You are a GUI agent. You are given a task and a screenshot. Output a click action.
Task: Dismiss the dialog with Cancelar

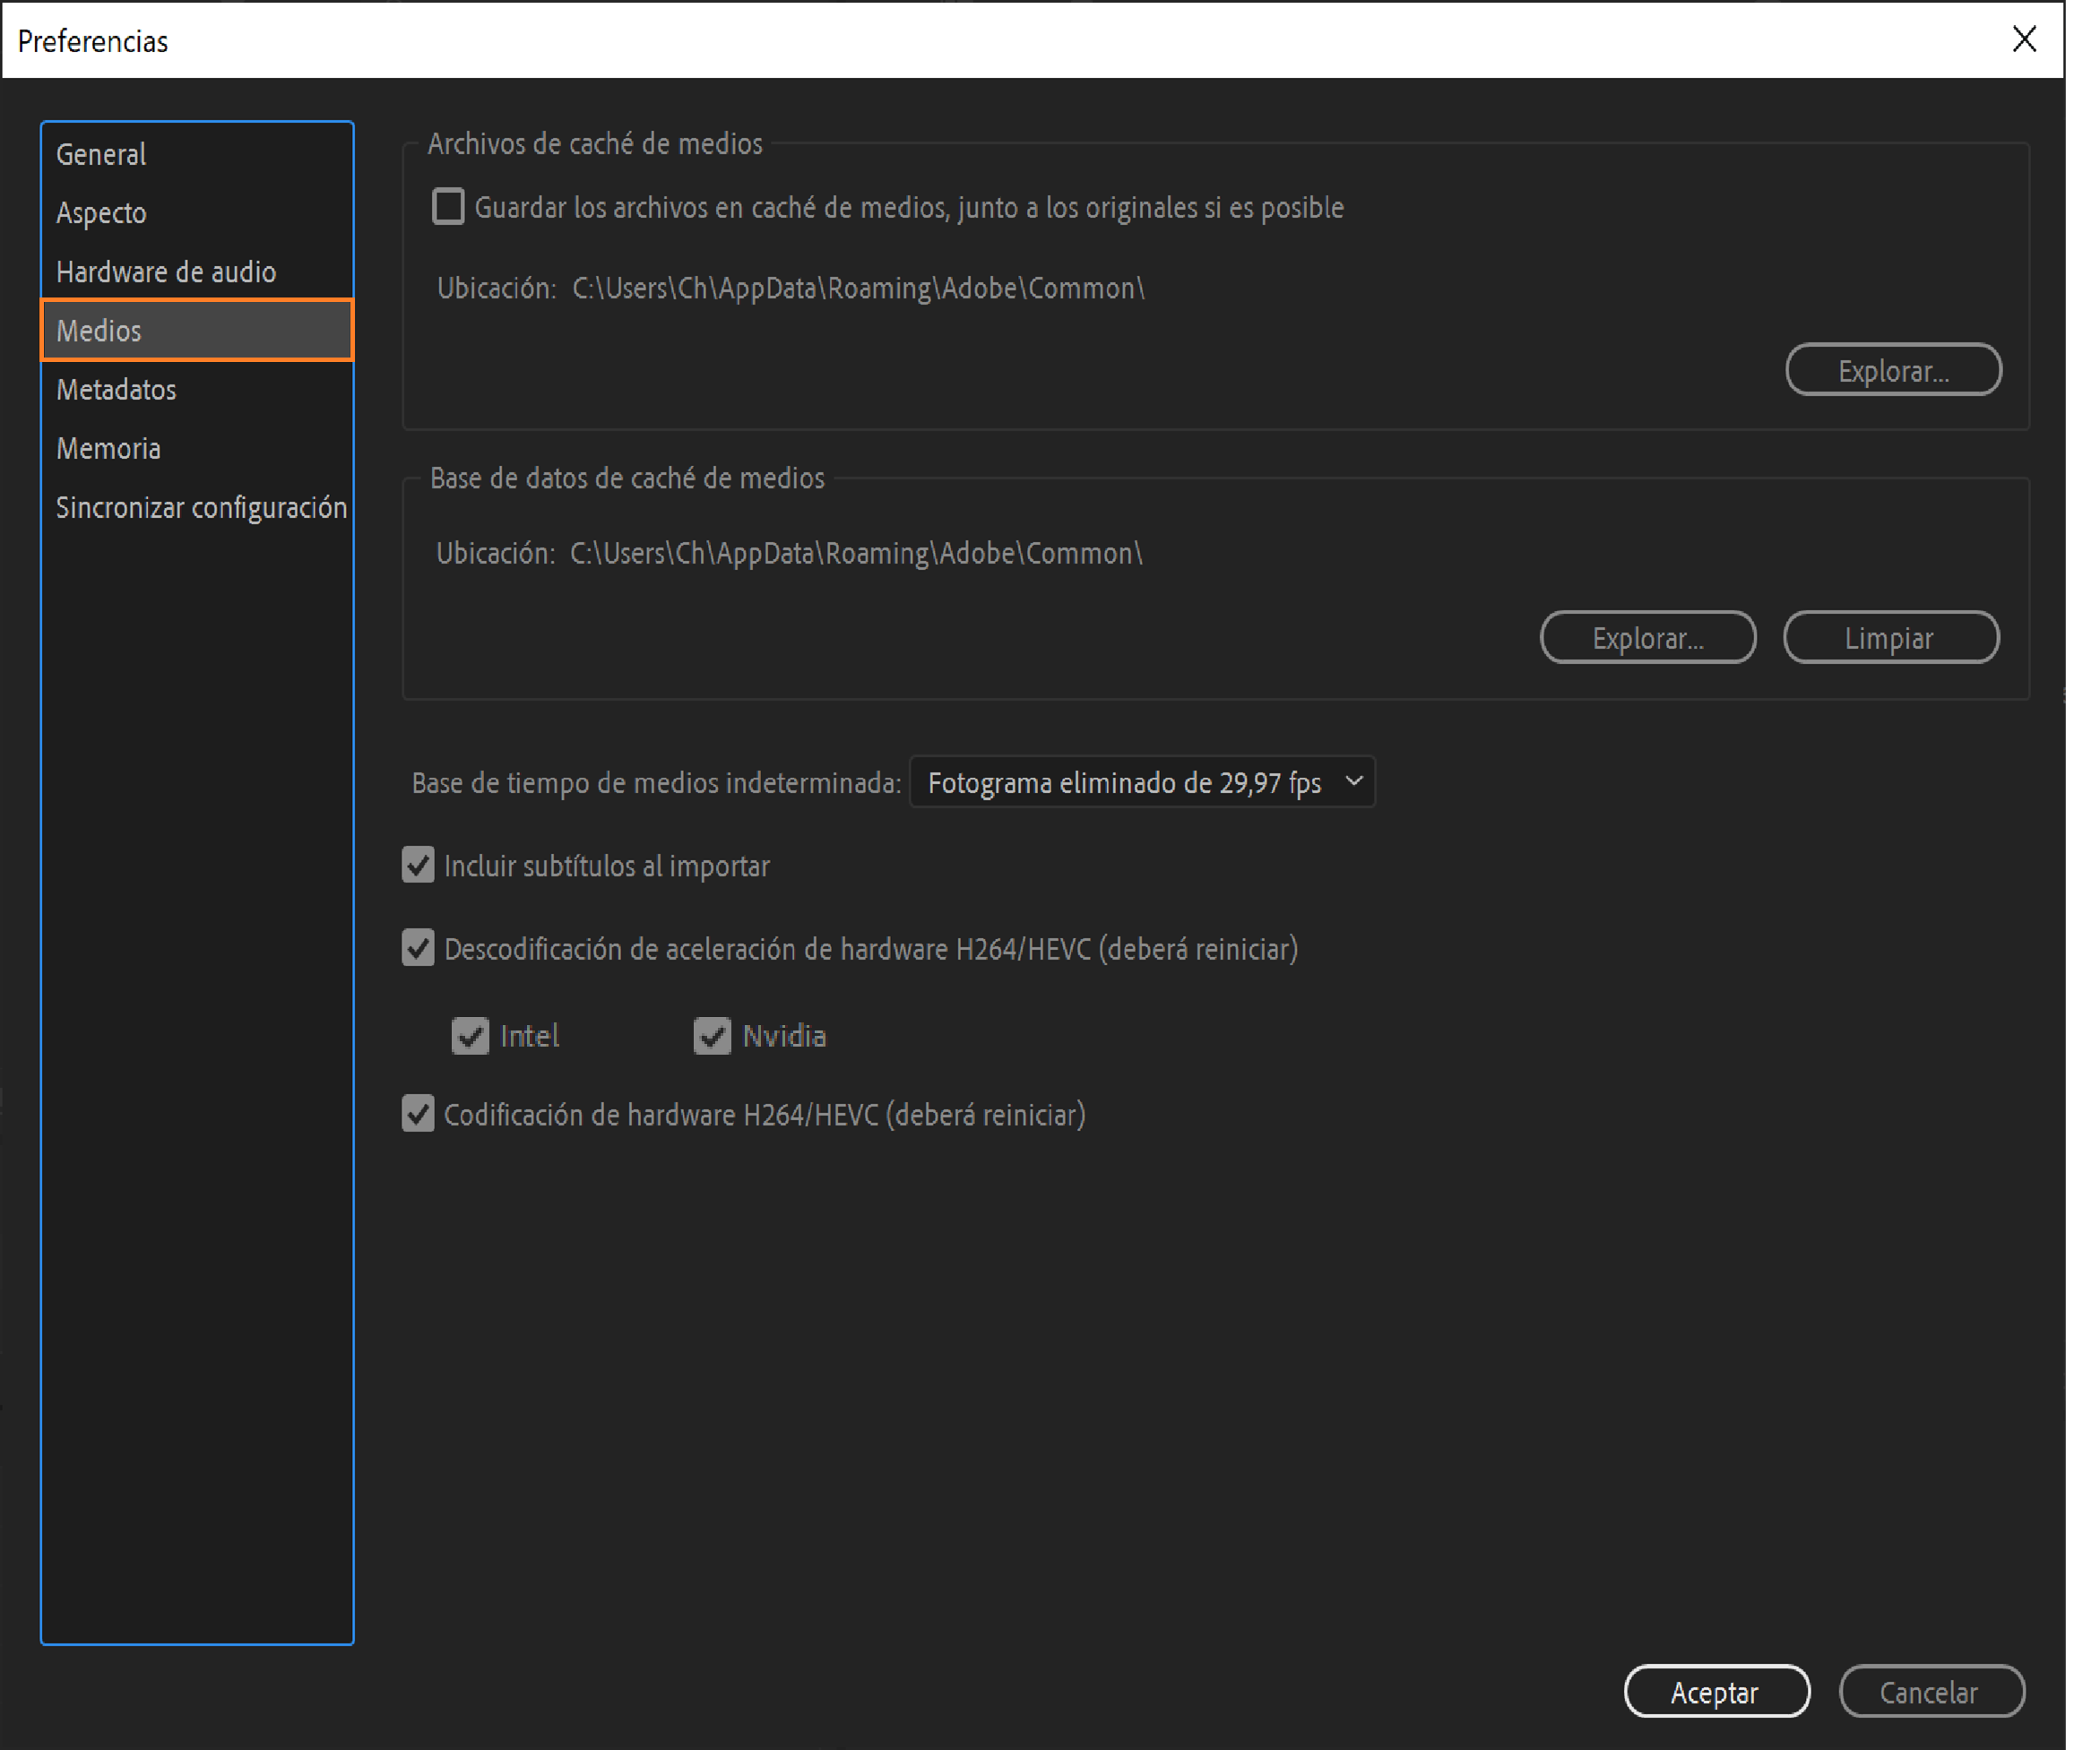[1930, 1692]
